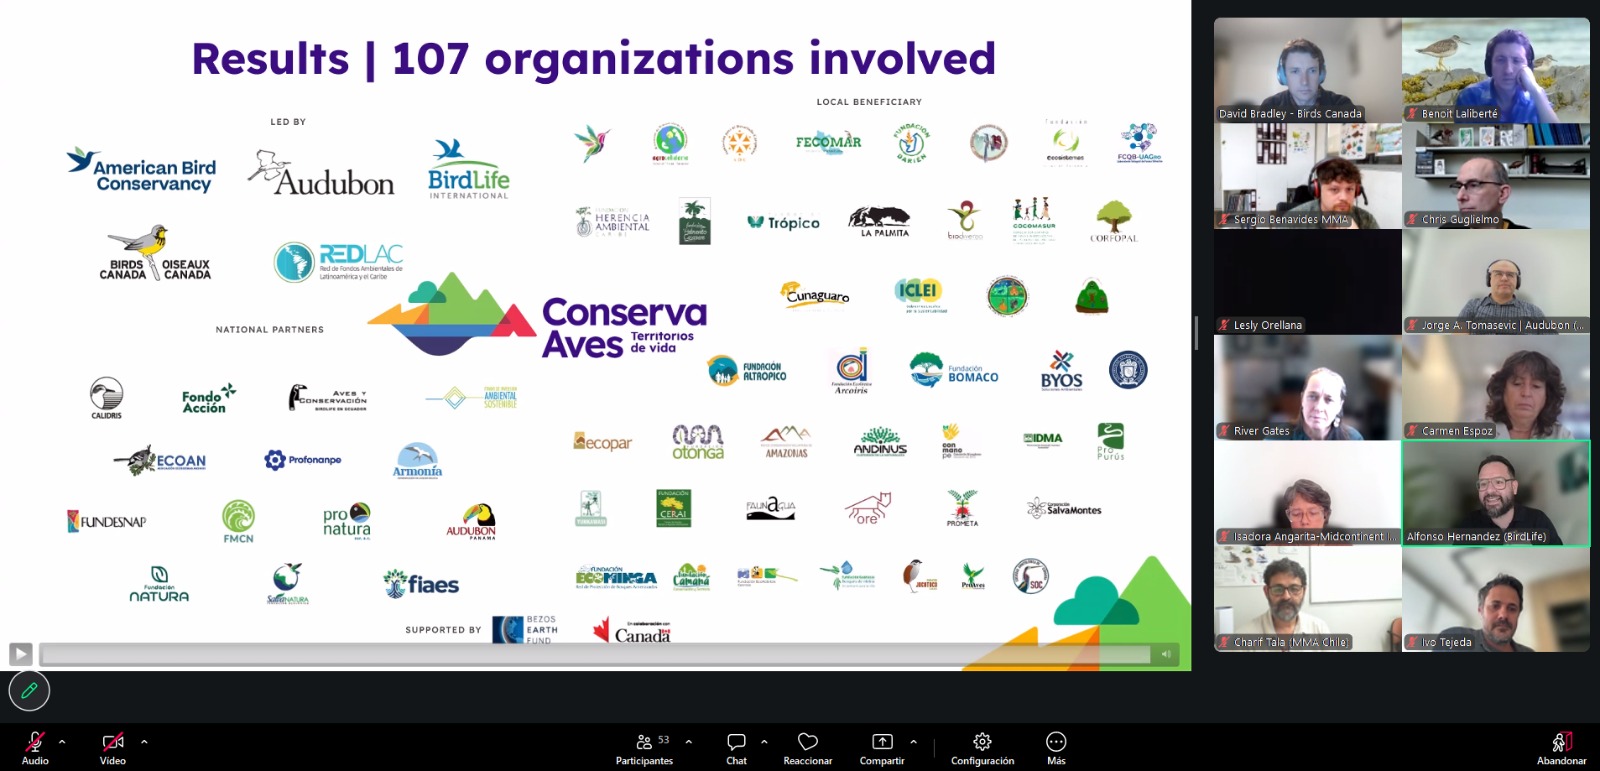Expand the Chat options arrow
1600x771 pixels.
pos(764,742)
